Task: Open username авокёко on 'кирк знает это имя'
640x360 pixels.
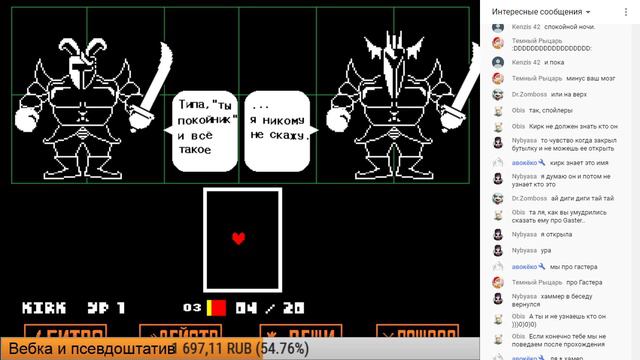Action: click(524, 162)
